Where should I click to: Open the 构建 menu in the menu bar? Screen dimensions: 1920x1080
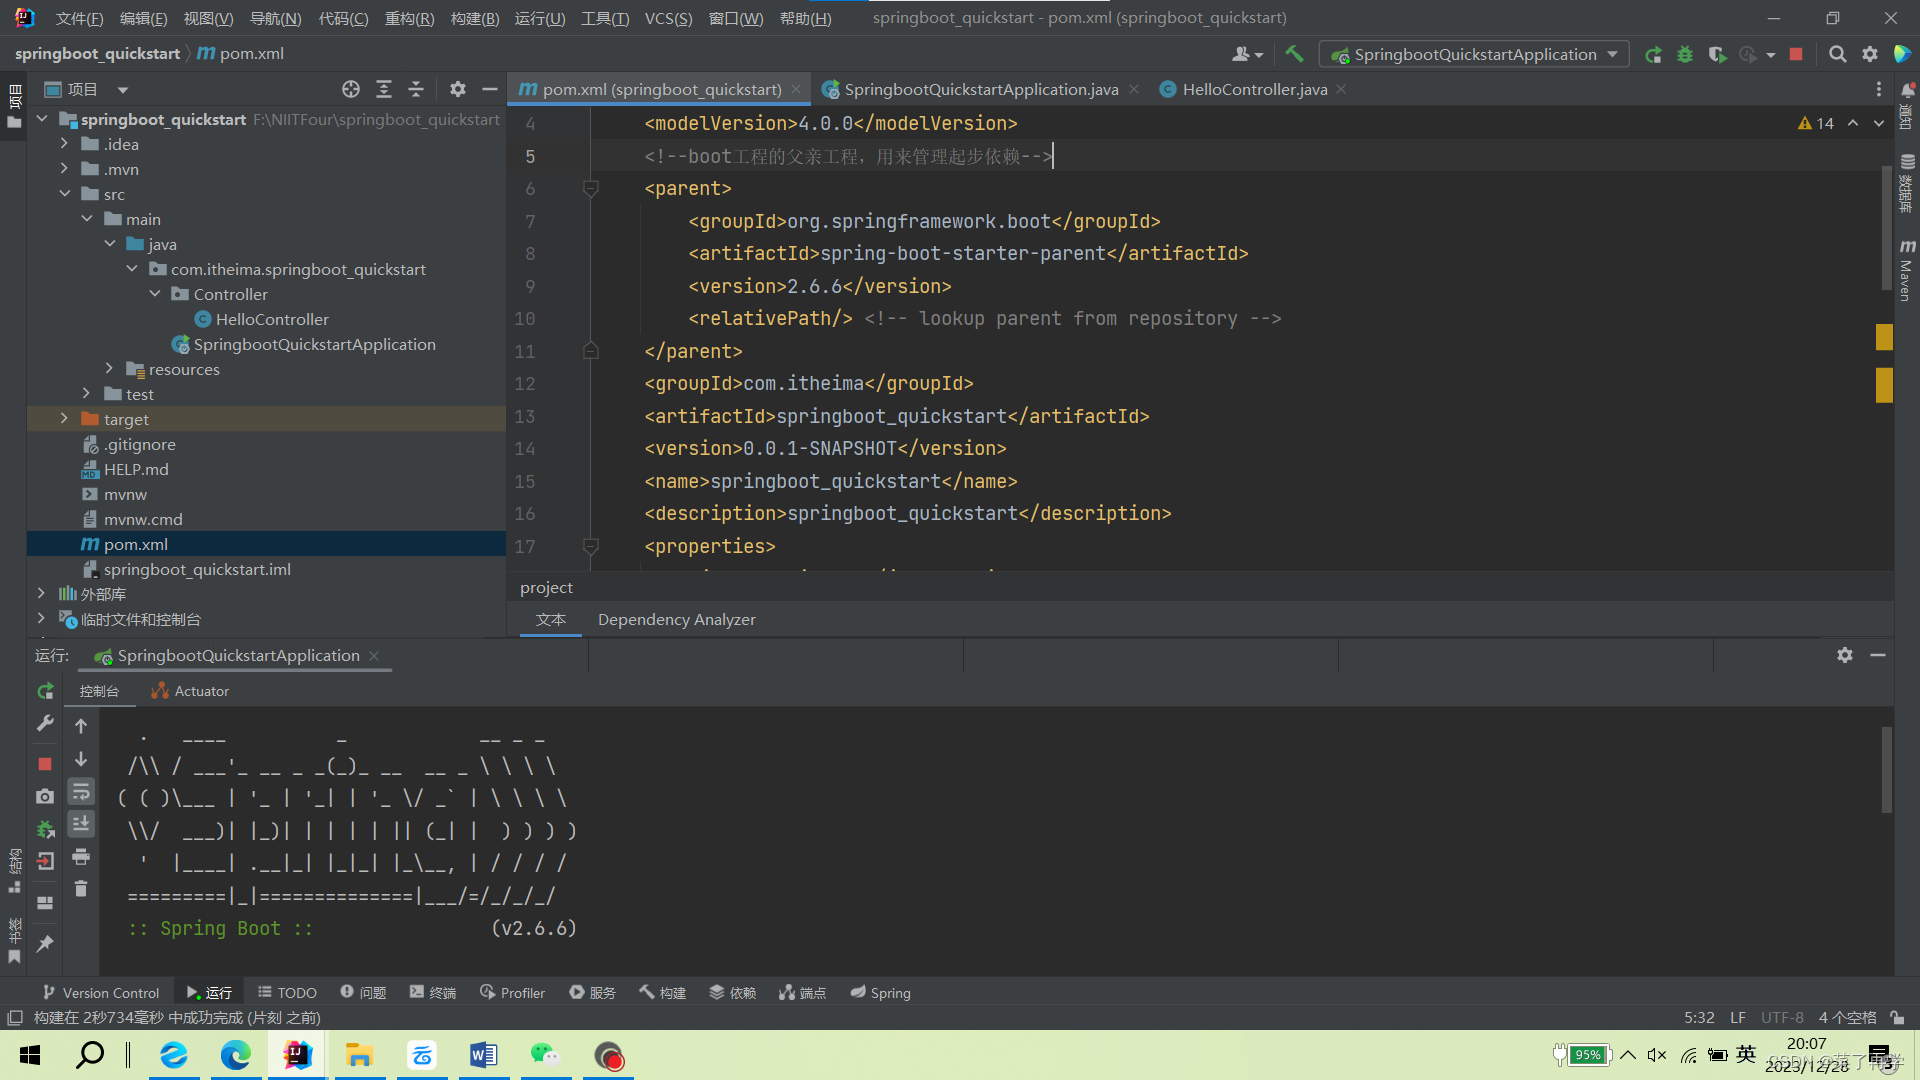pos(475,17)
